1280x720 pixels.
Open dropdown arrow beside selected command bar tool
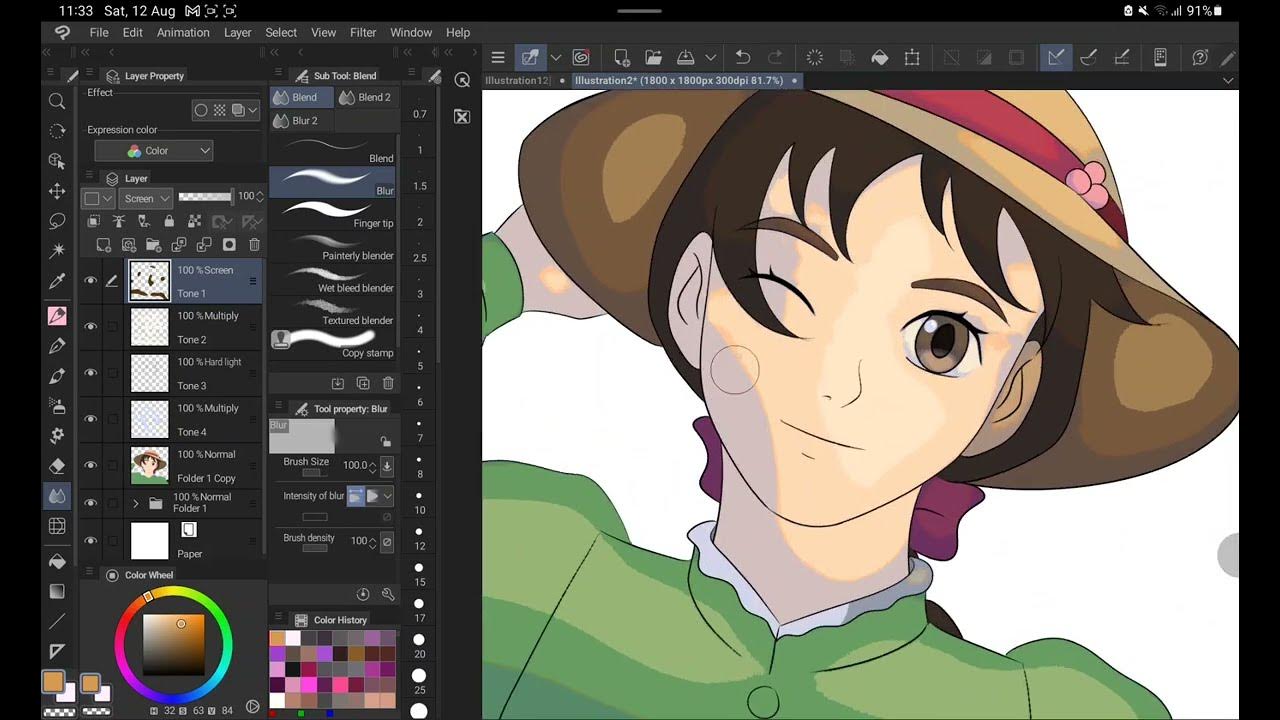pyautogui.click(x=556, y=58)
